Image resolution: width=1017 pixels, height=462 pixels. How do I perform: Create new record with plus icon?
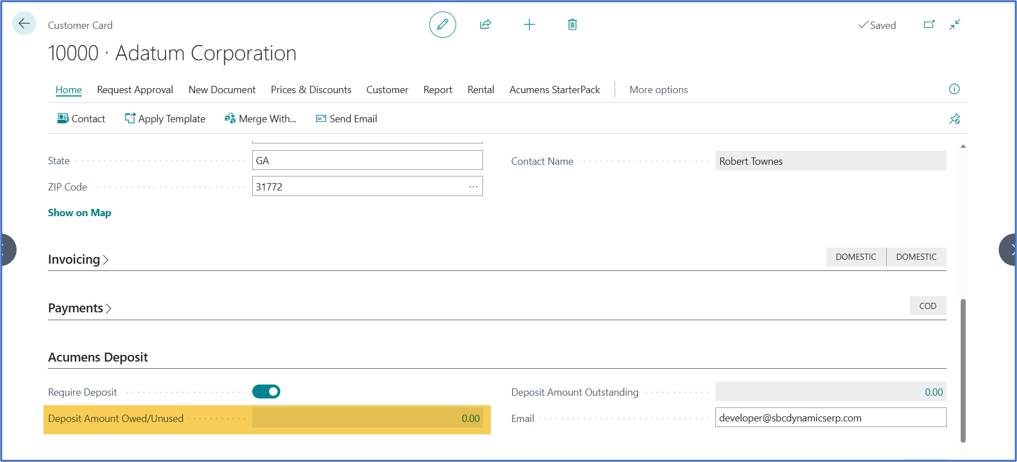(529, 25)
